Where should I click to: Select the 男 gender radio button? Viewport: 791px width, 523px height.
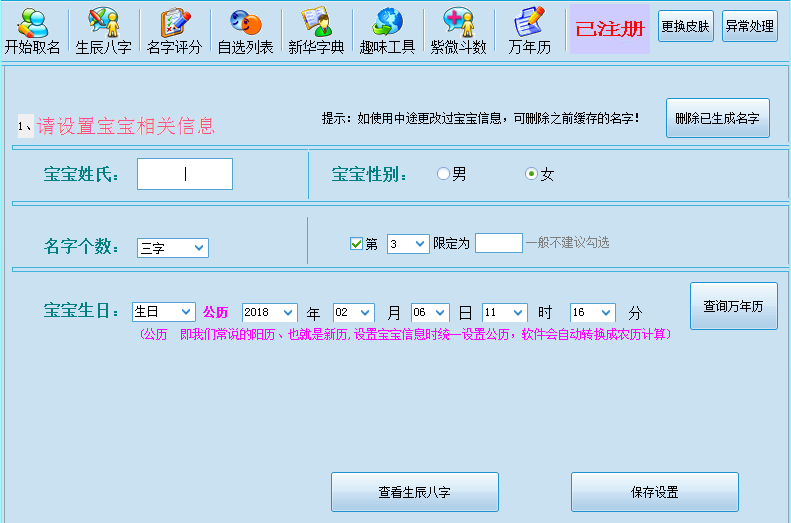point(443,174)
